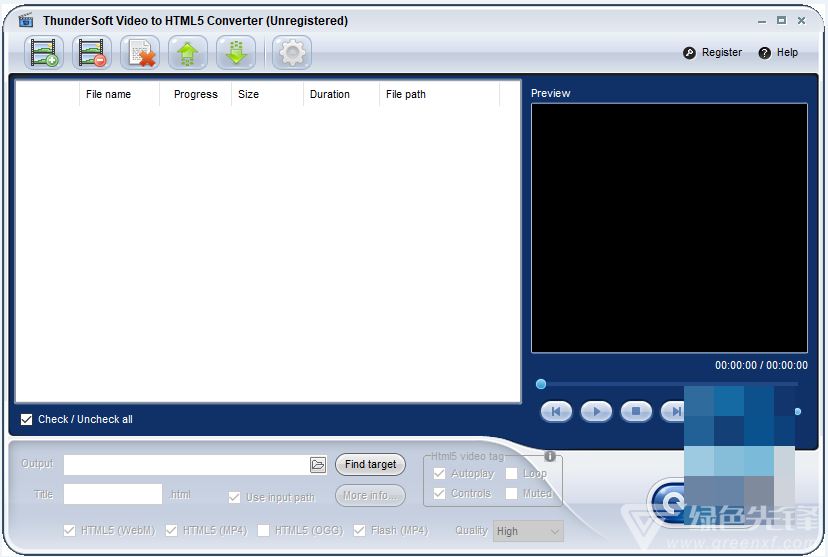
Task: Click the Progress column header
Action: click(195, 94)
